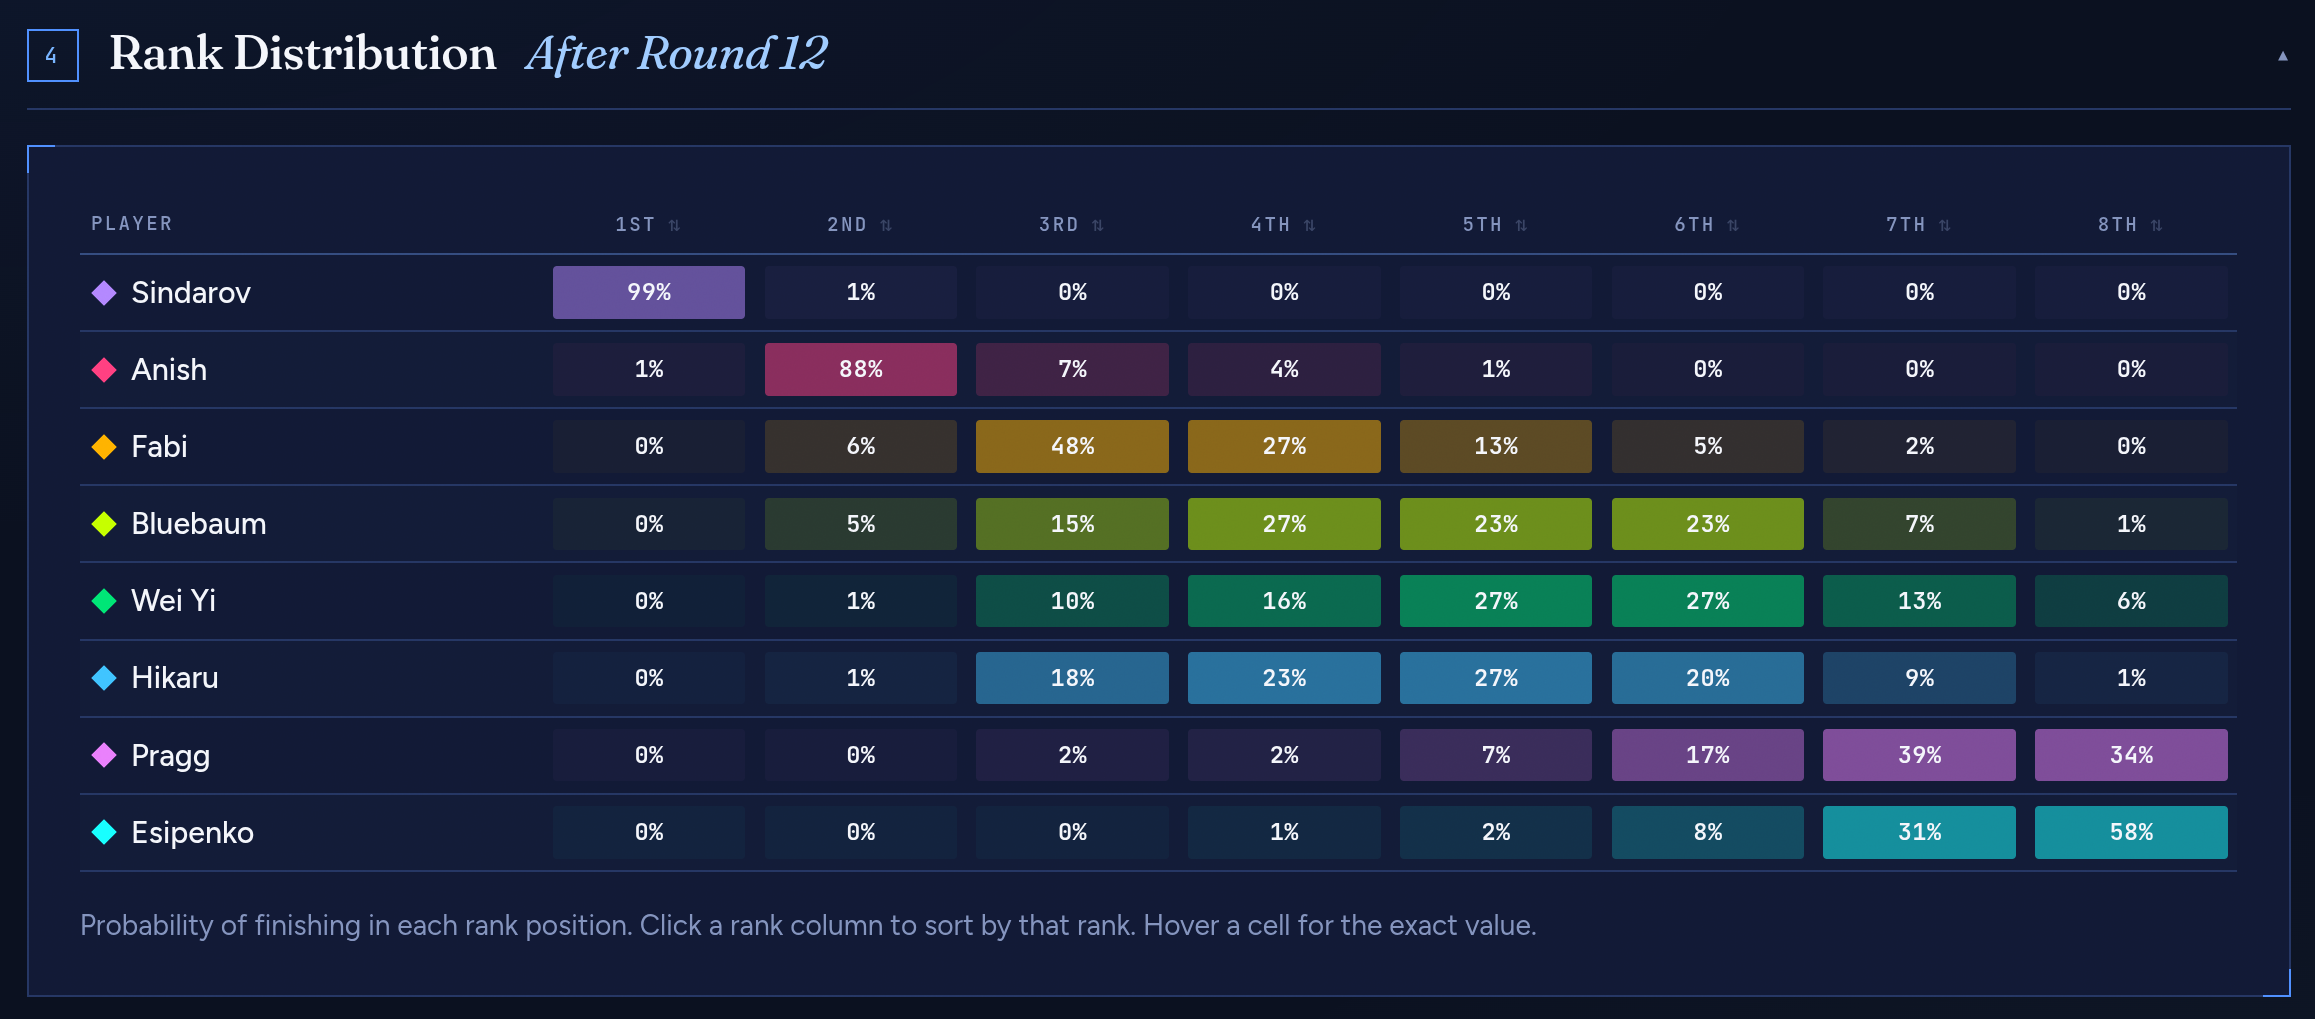Click the PLAYER column header
The width and height of the screenshot is (2315, 1019).
tap(132, 224)
